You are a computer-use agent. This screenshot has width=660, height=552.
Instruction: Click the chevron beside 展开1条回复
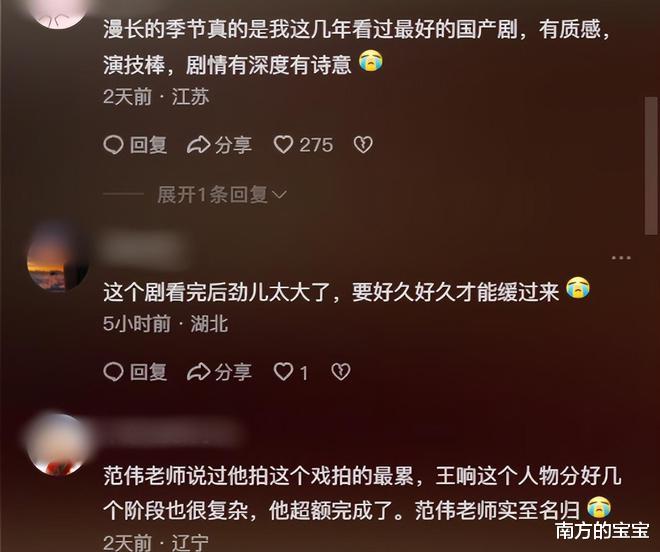click(x=279, y=195)
